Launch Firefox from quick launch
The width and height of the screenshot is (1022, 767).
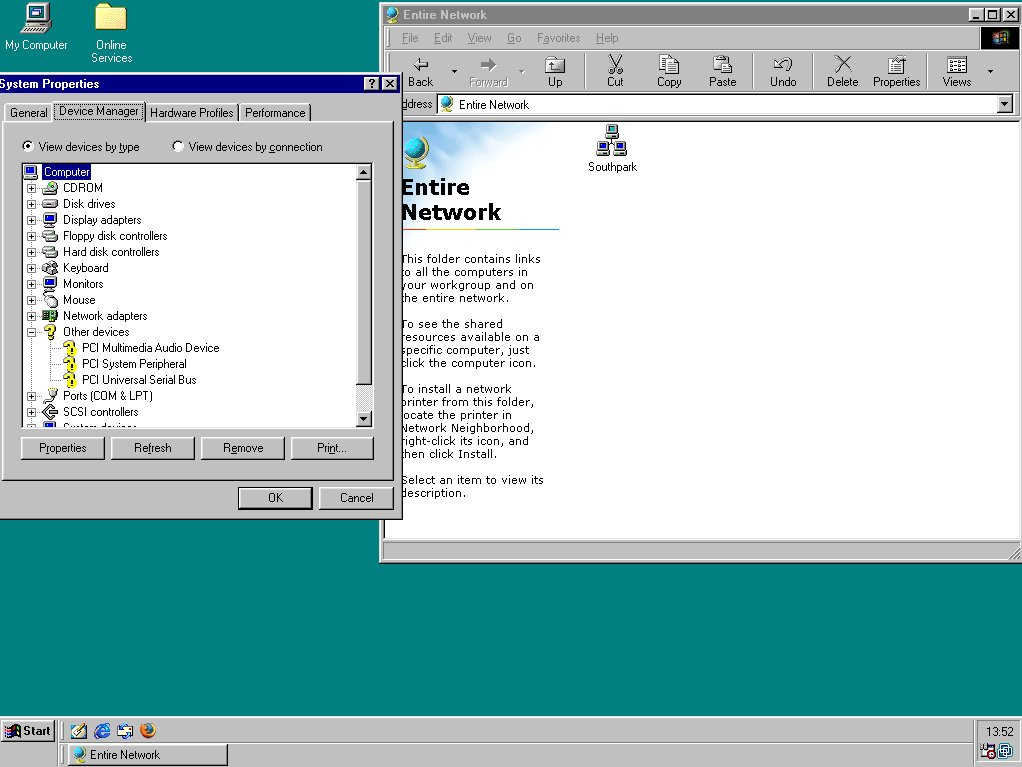point(148,731)
